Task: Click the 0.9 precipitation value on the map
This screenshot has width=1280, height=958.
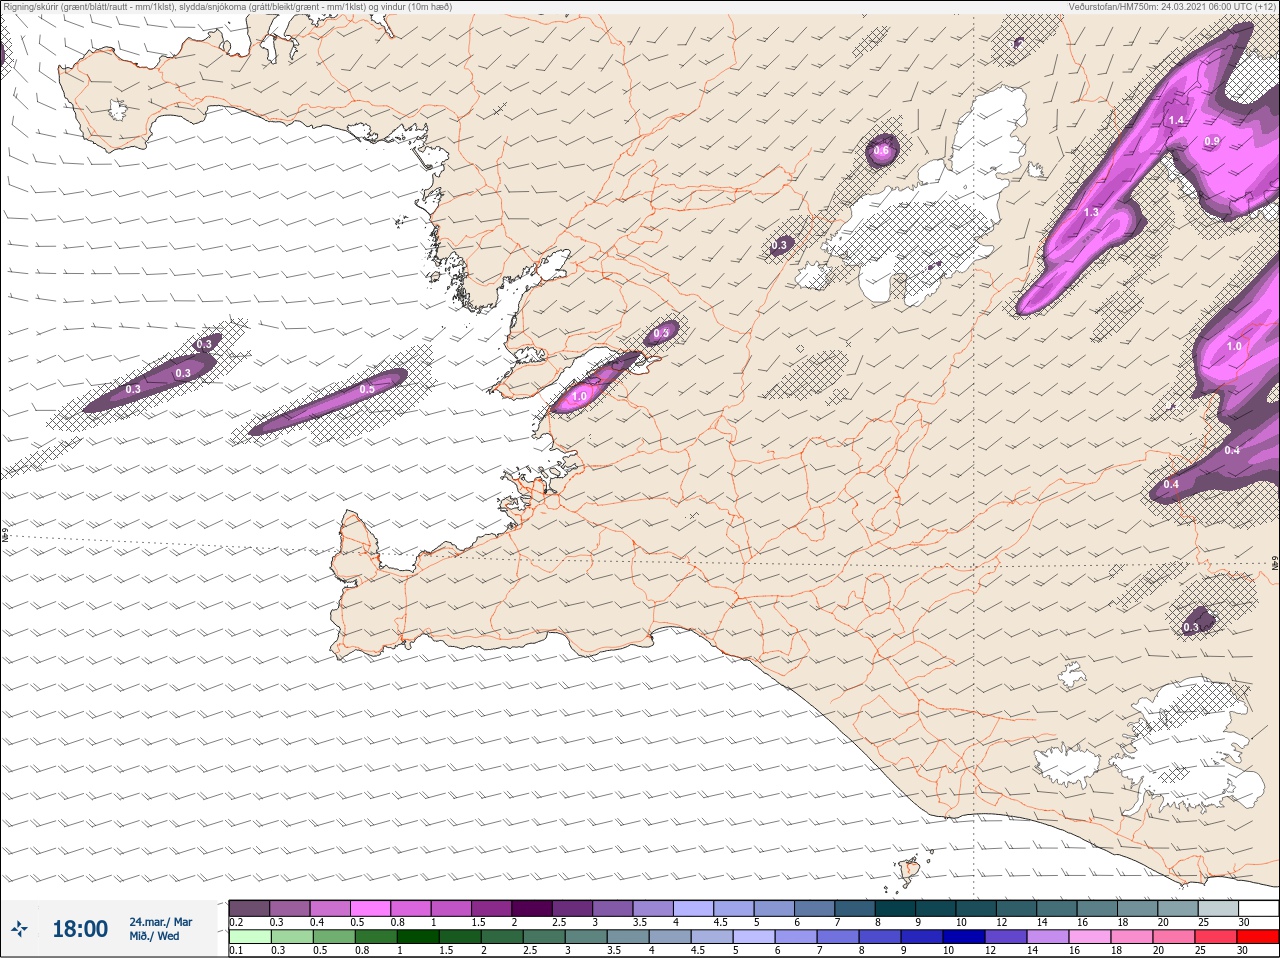Action: click(1212, 141)
